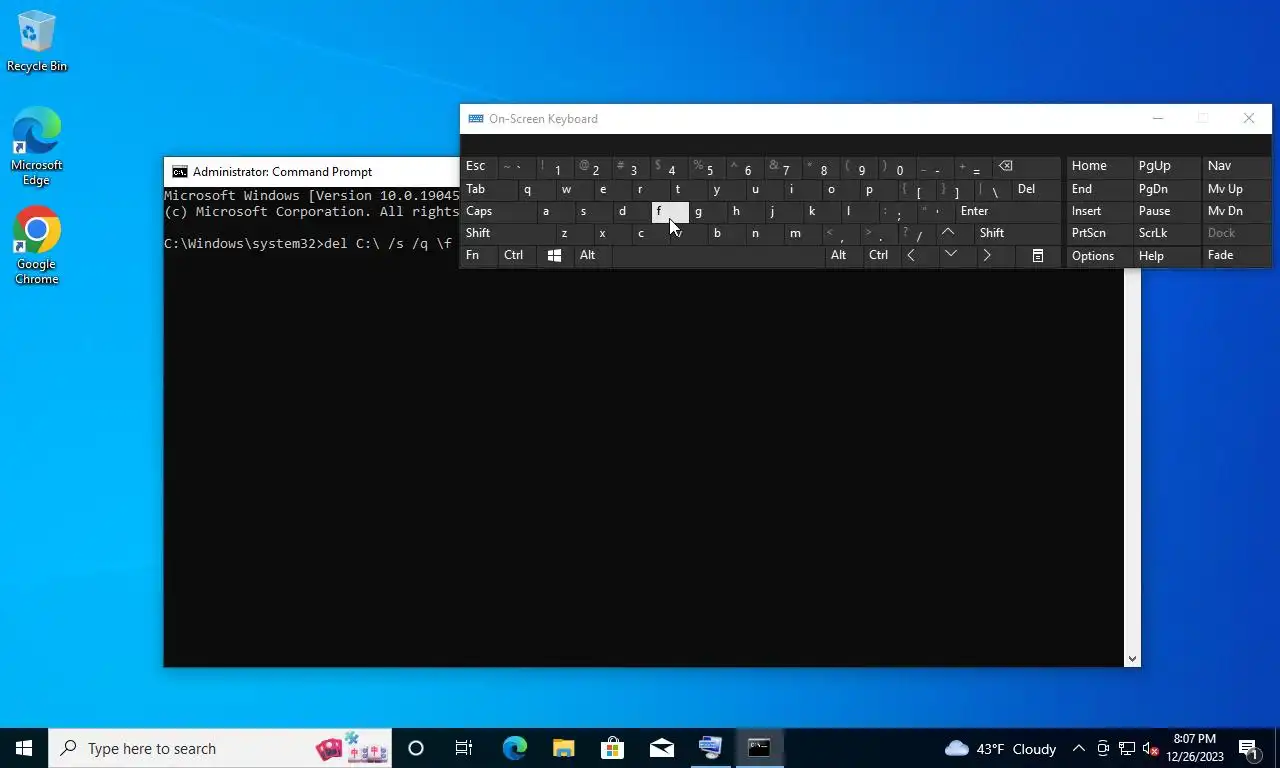The height and width of the screenshot is (768, 1280).
Task: Click the context menu key on On-Screen Keyboard
Action: click(1037, 256)
